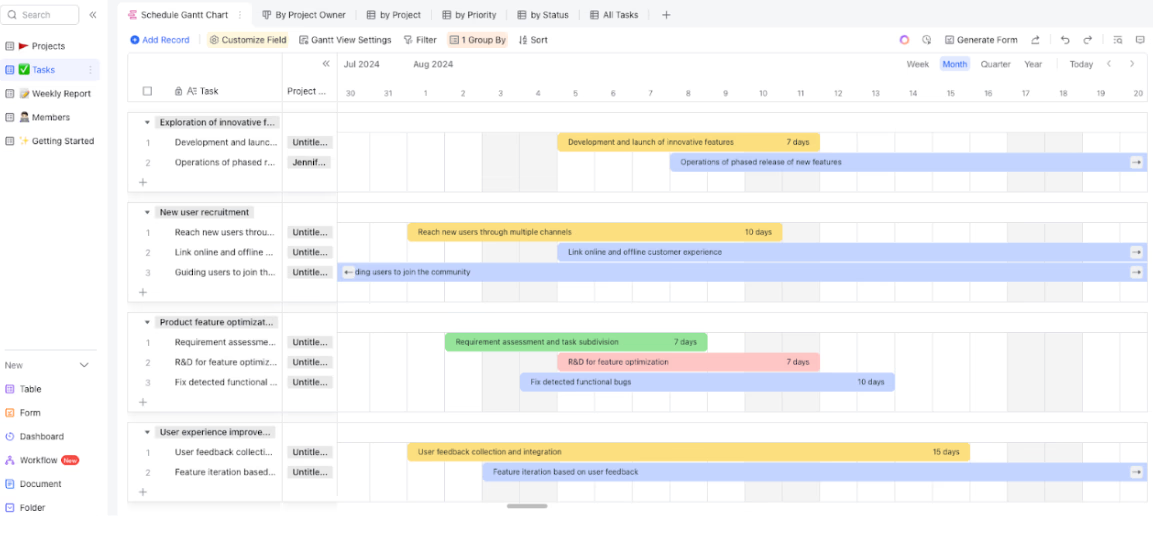Click Add Record

coord(160,40)
